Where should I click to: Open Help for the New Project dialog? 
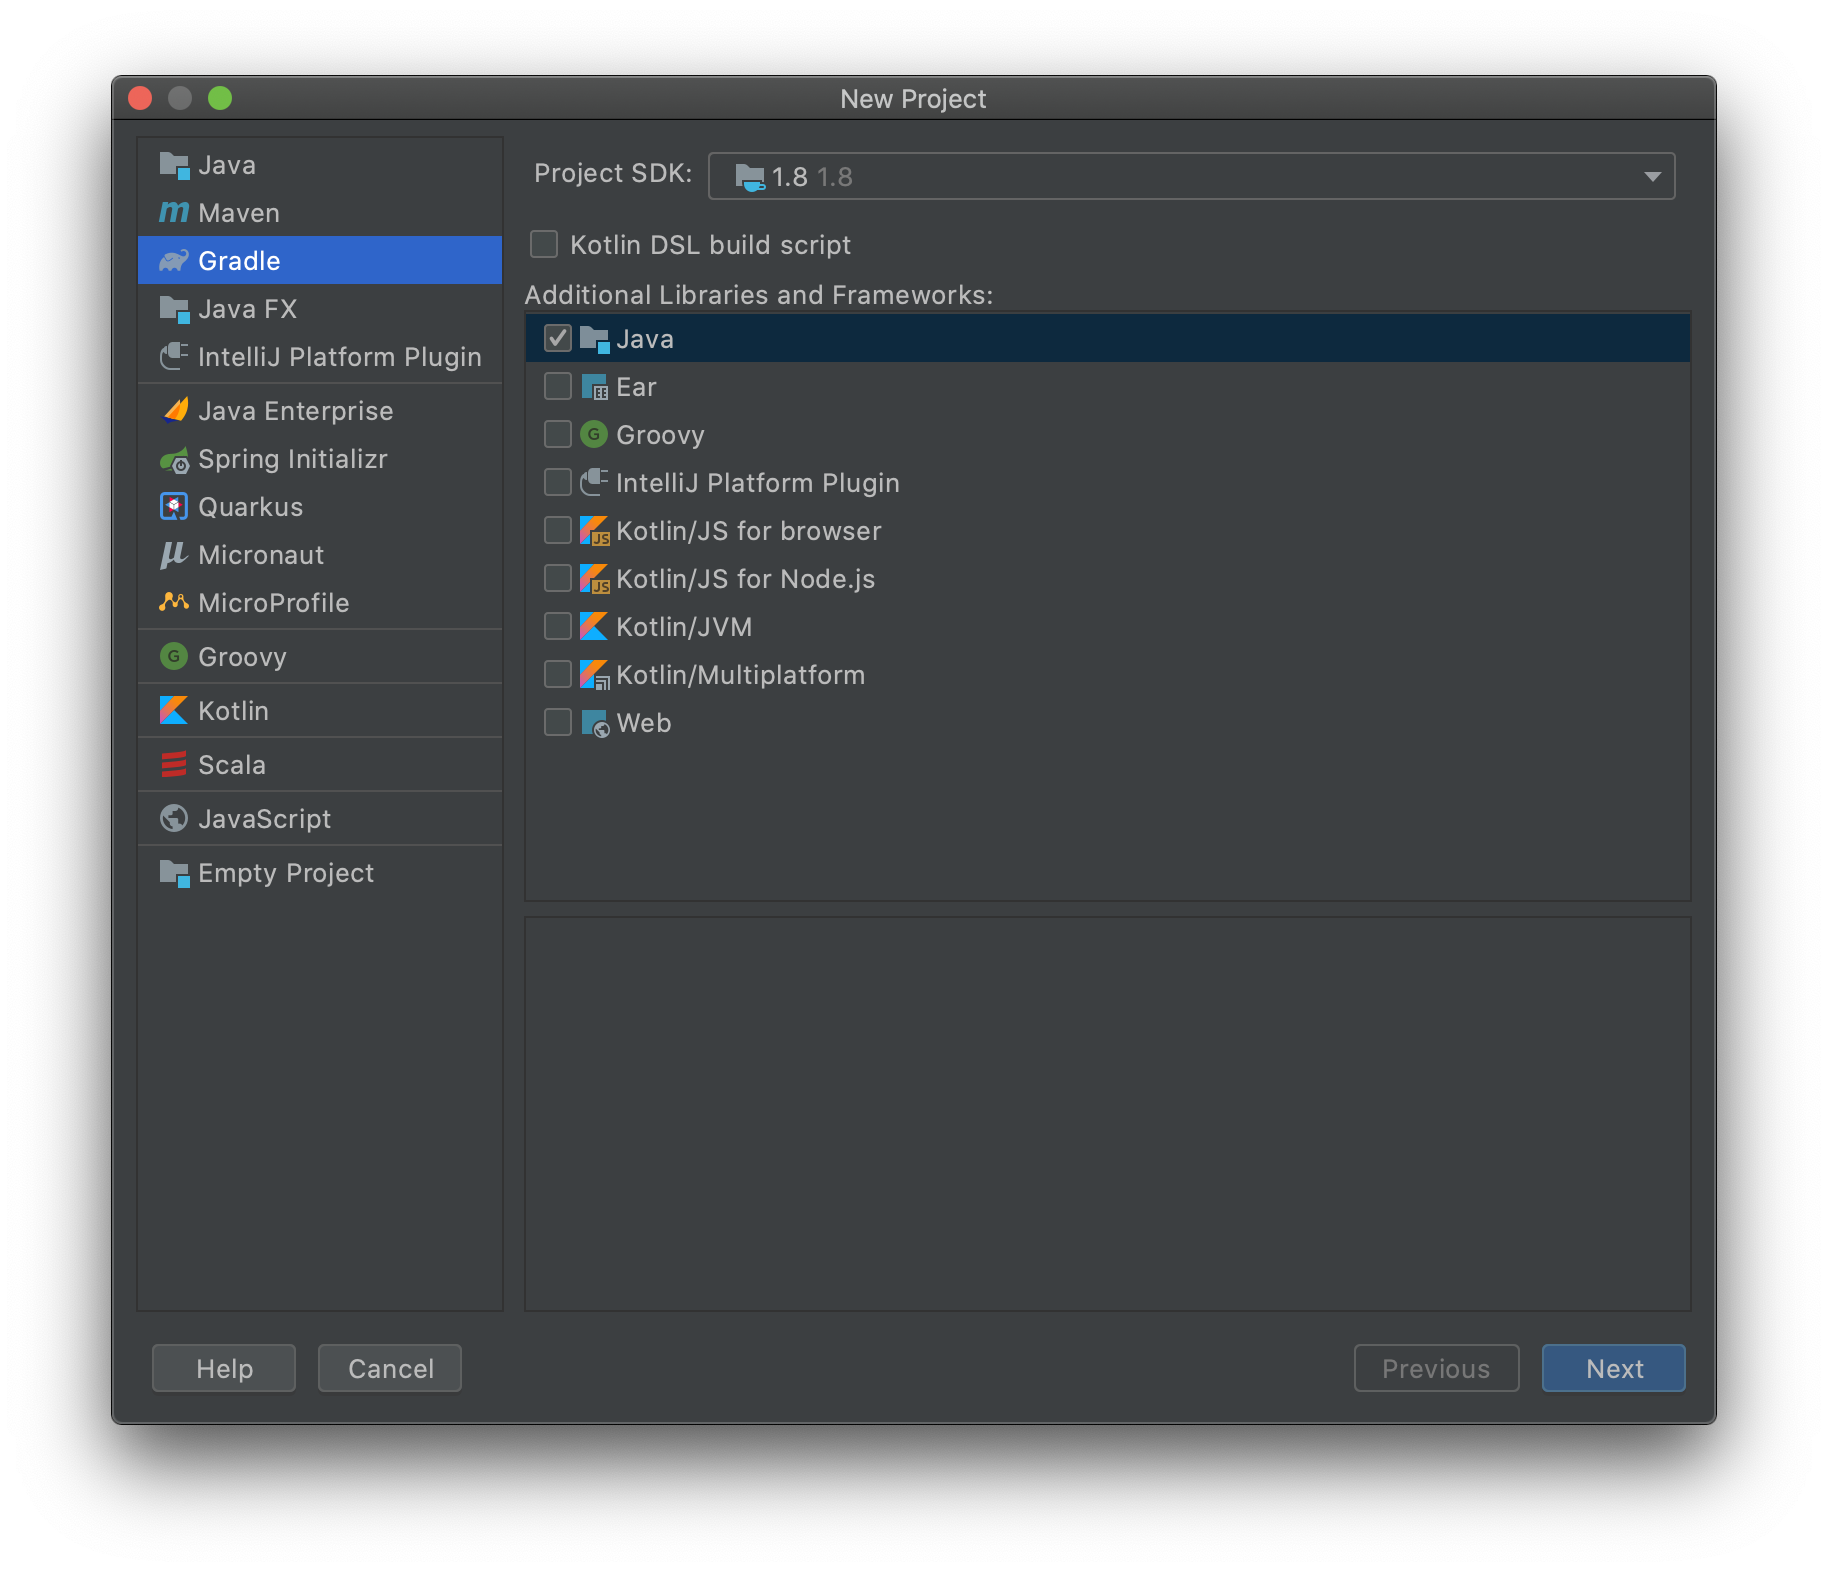click(x=224, y=1368)
